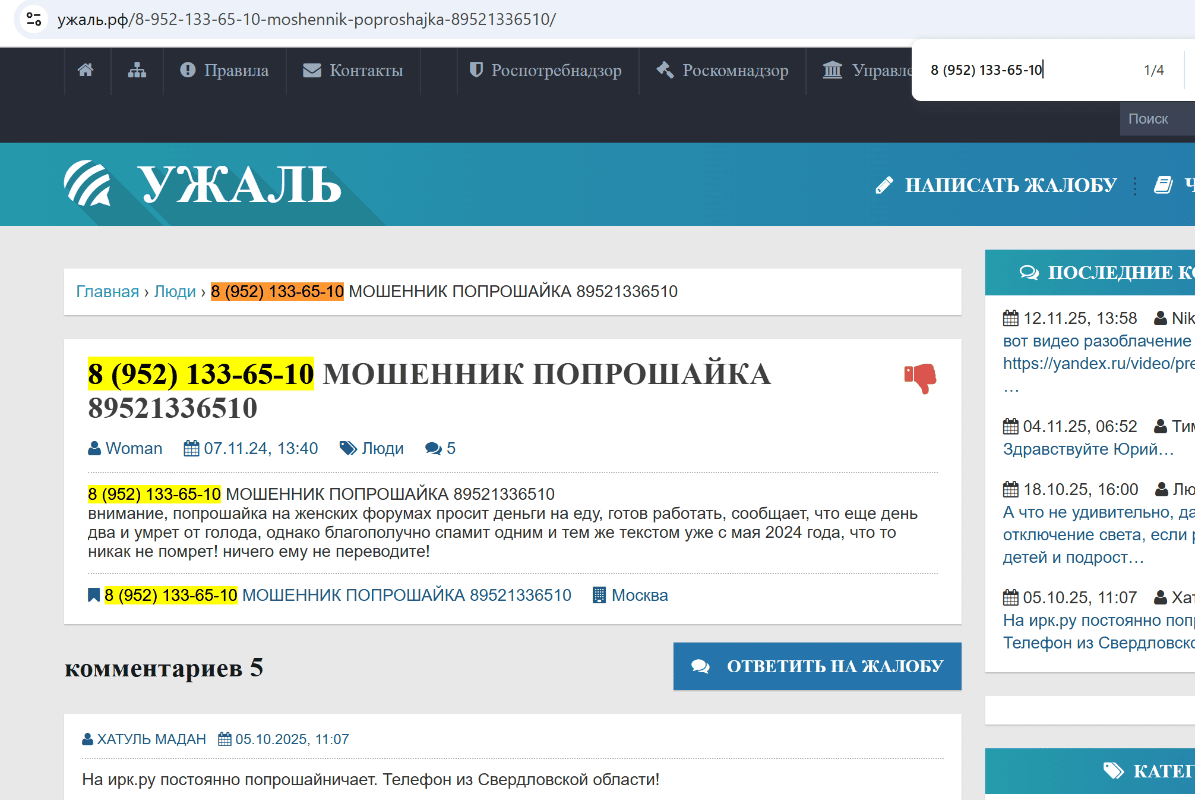The image size is (1195, 800).
Task: Open the Роскомнадзор navigation link
Action: click(722, 70)
